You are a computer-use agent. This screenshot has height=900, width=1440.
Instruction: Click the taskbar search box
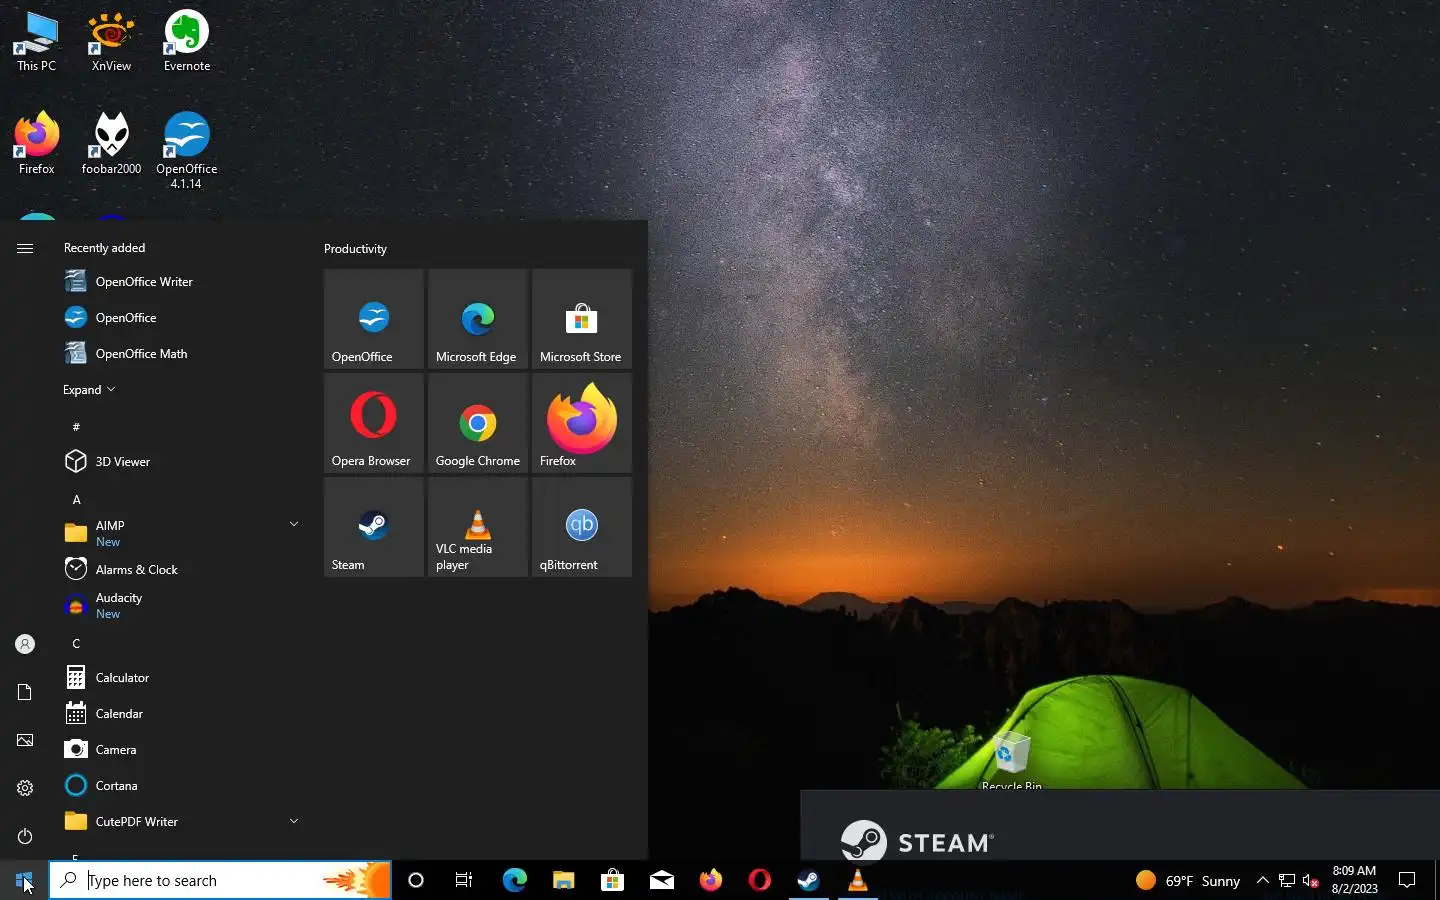[220, 880]
